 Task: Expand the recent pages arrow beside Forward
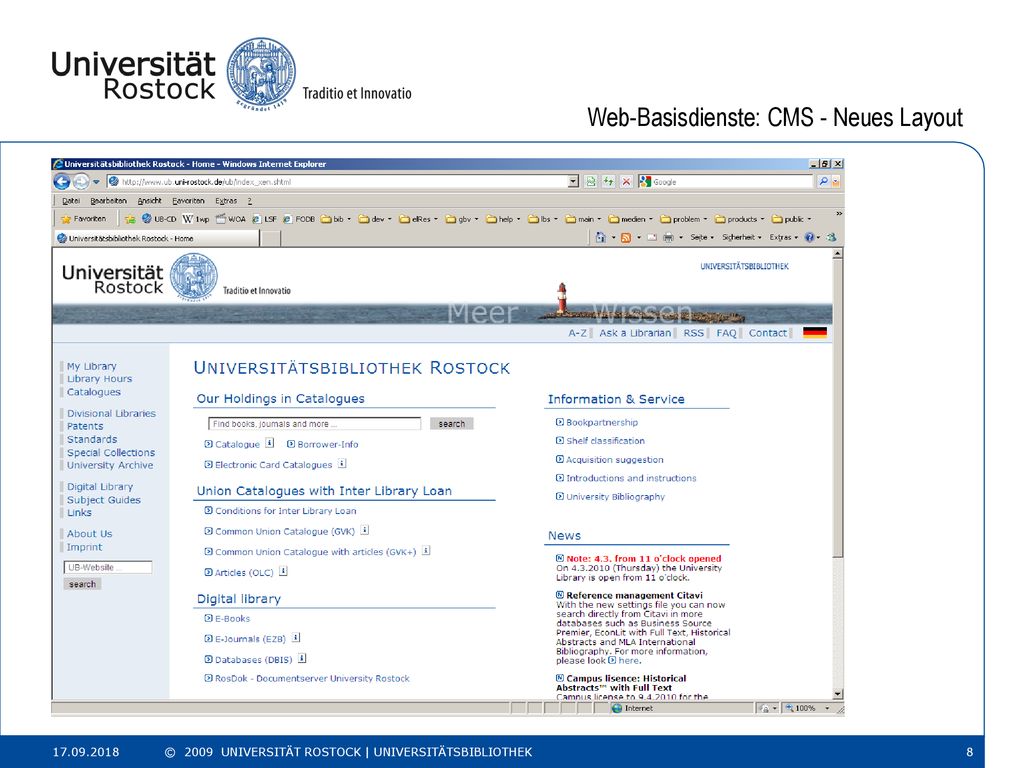[96, 182]
